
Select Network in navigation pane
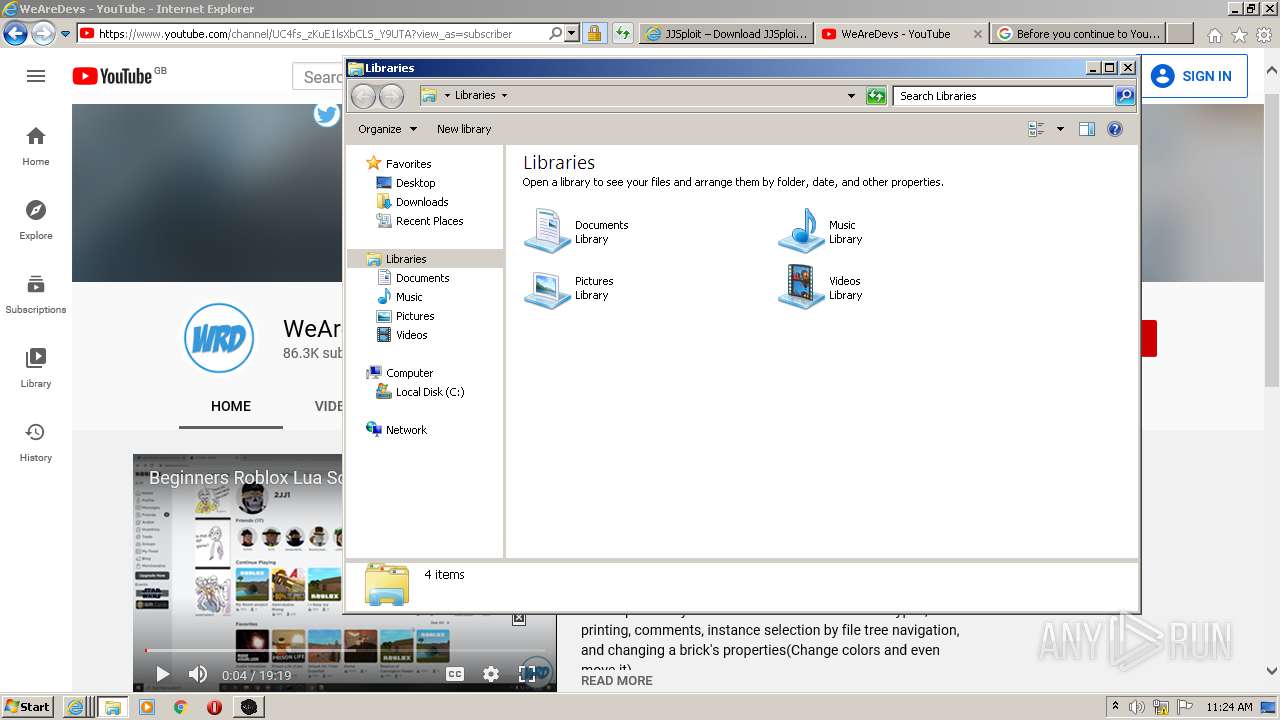(x=397, y=430)
